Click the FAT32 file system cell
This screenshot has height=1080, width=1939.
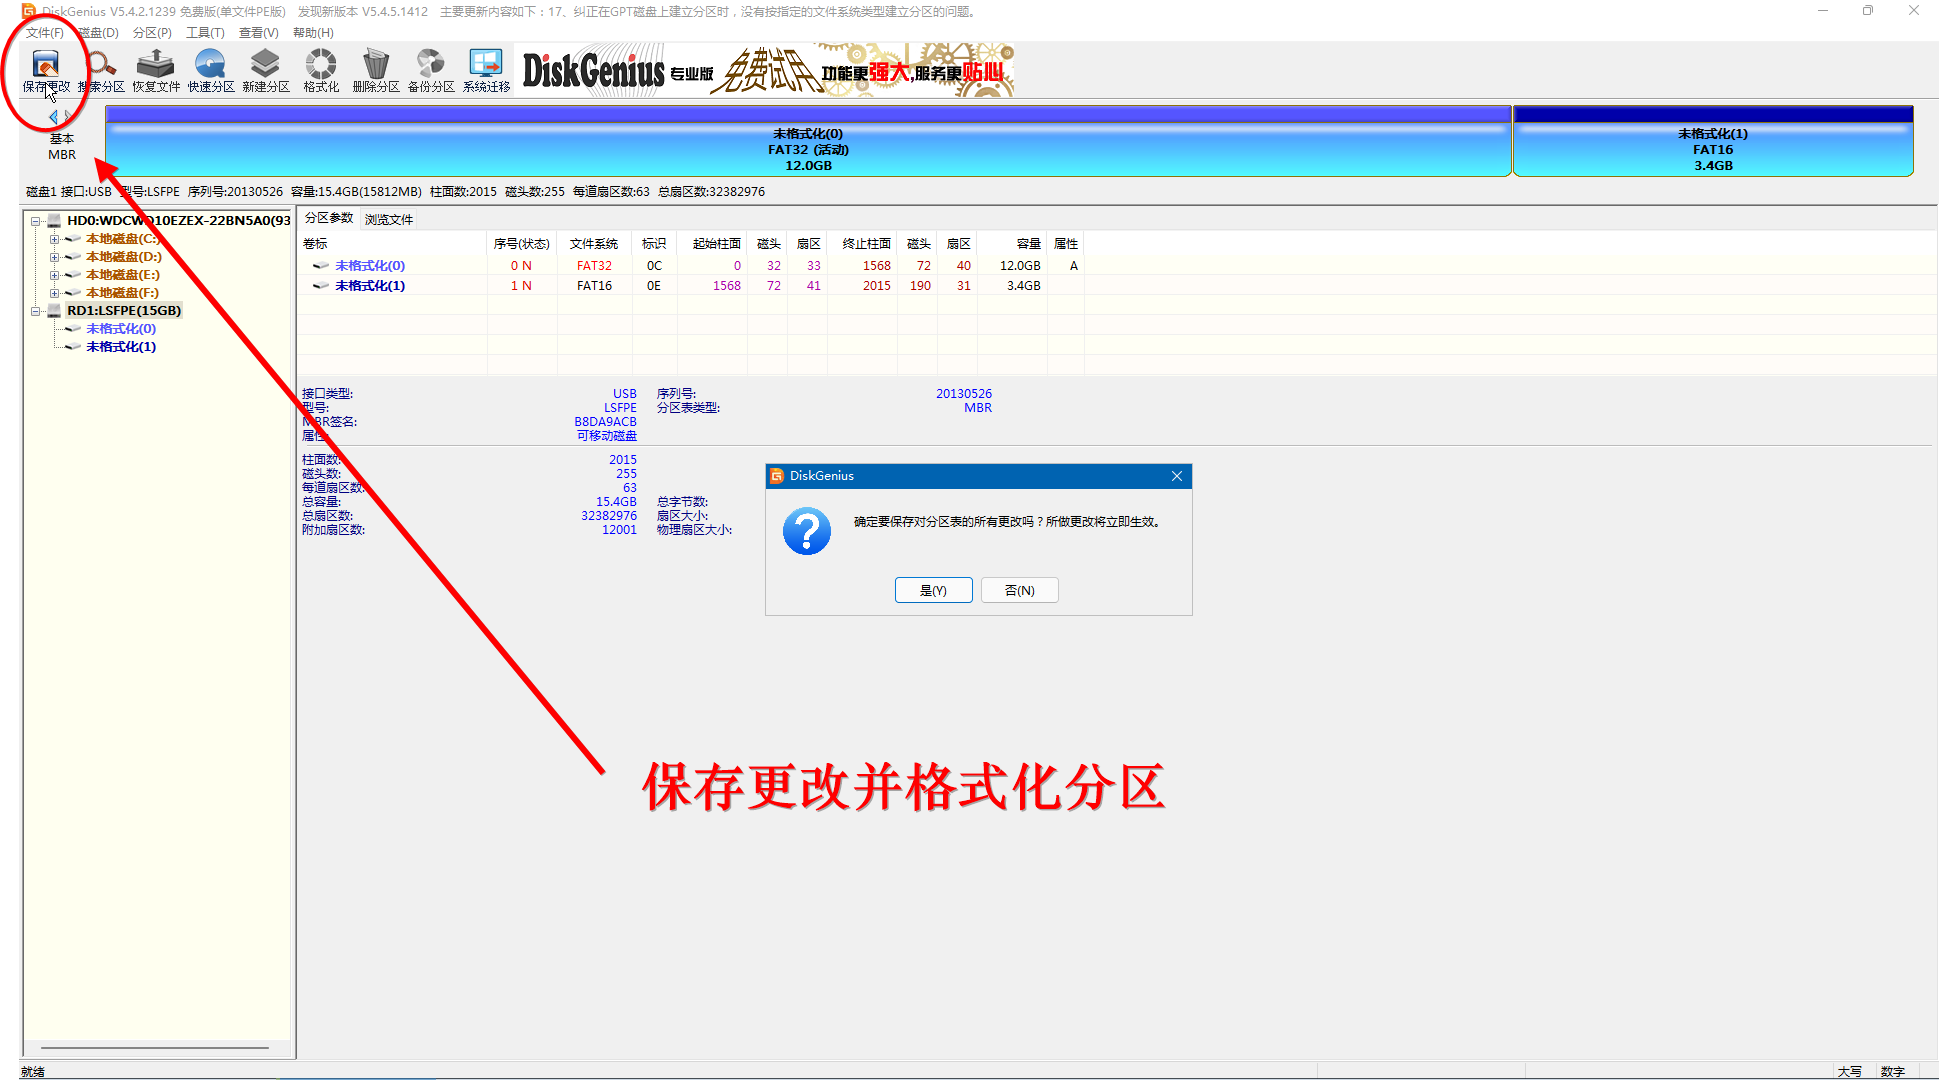point(594,266)
